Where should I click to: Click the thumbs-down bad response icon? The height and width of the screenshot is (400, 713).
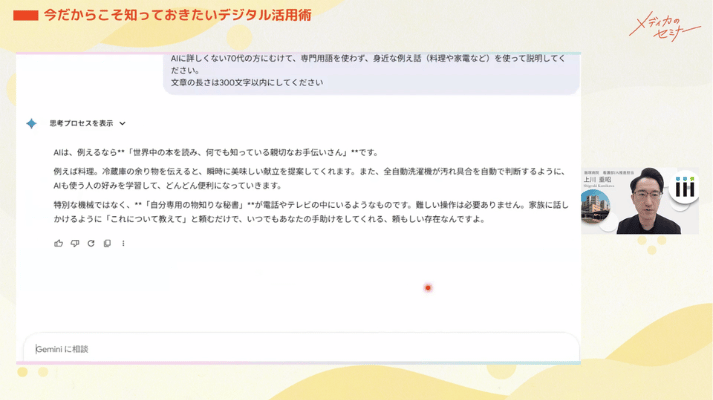point(75,244)
